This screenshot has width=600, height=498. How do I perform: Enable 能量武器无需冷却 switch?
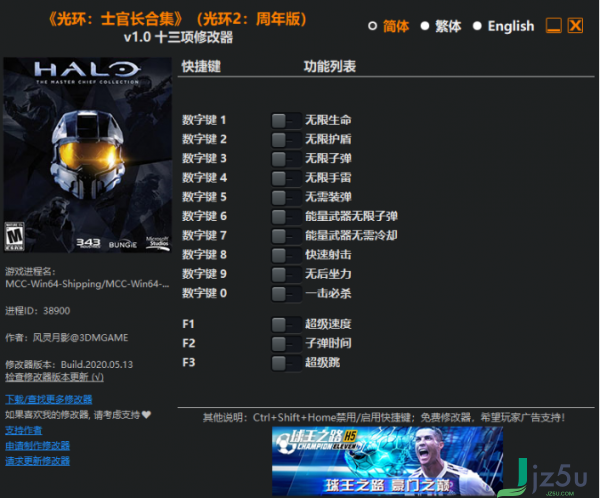(286, 236)
